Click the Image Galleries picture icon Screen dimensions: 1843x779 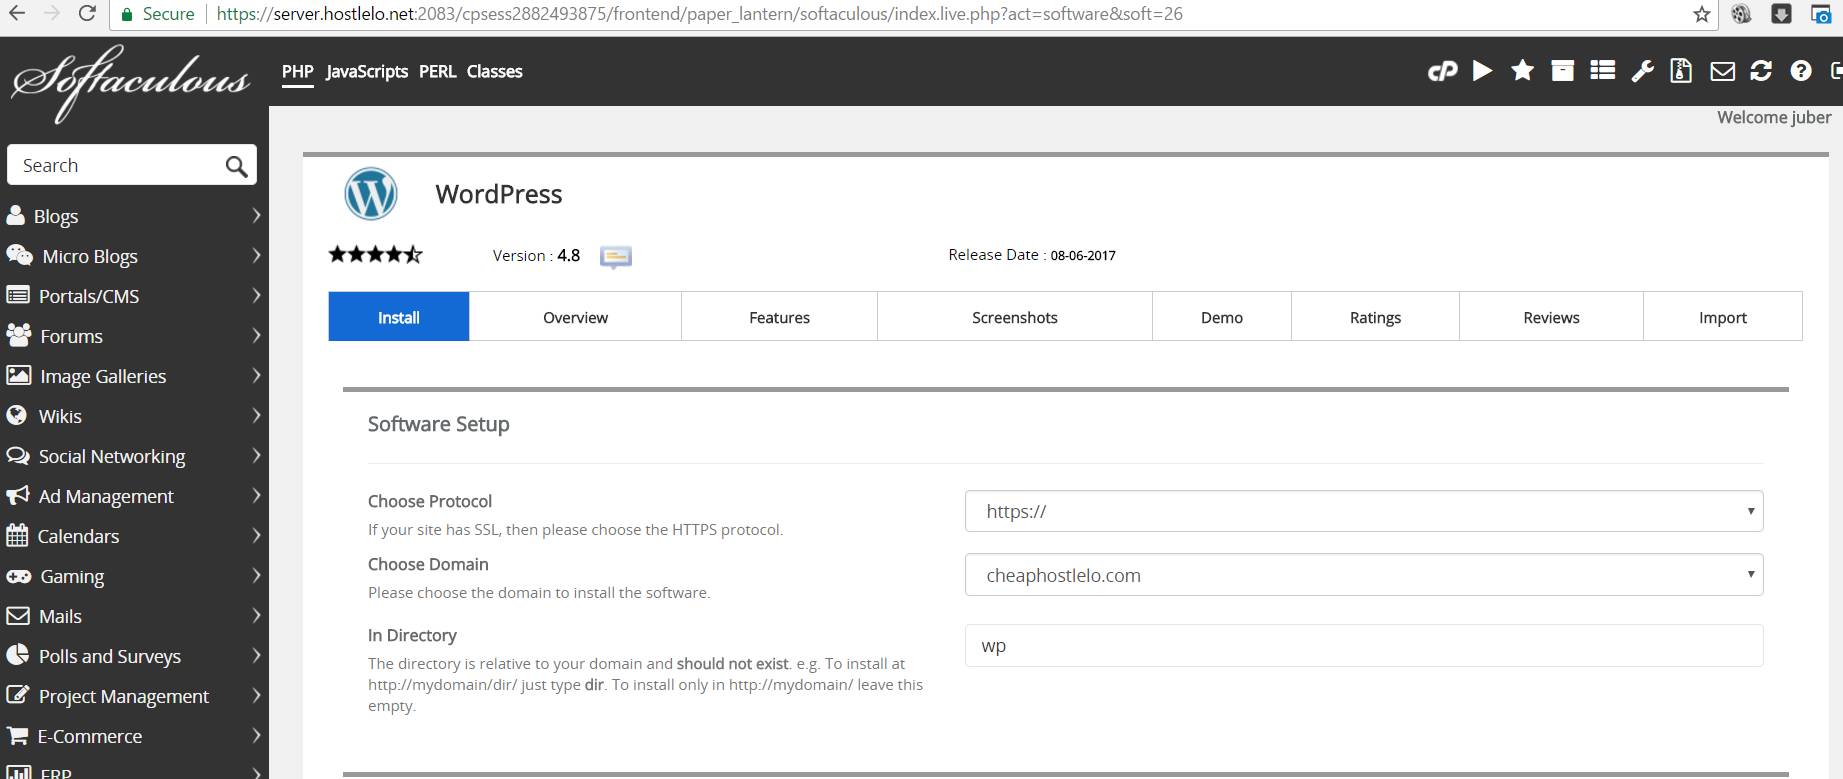pyautogui.click(x=18, y=375)
